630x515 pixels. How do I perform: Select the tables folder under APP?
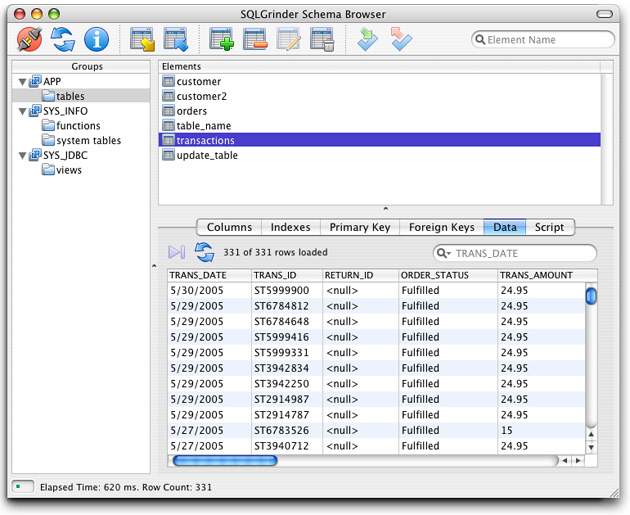(81, 96)
